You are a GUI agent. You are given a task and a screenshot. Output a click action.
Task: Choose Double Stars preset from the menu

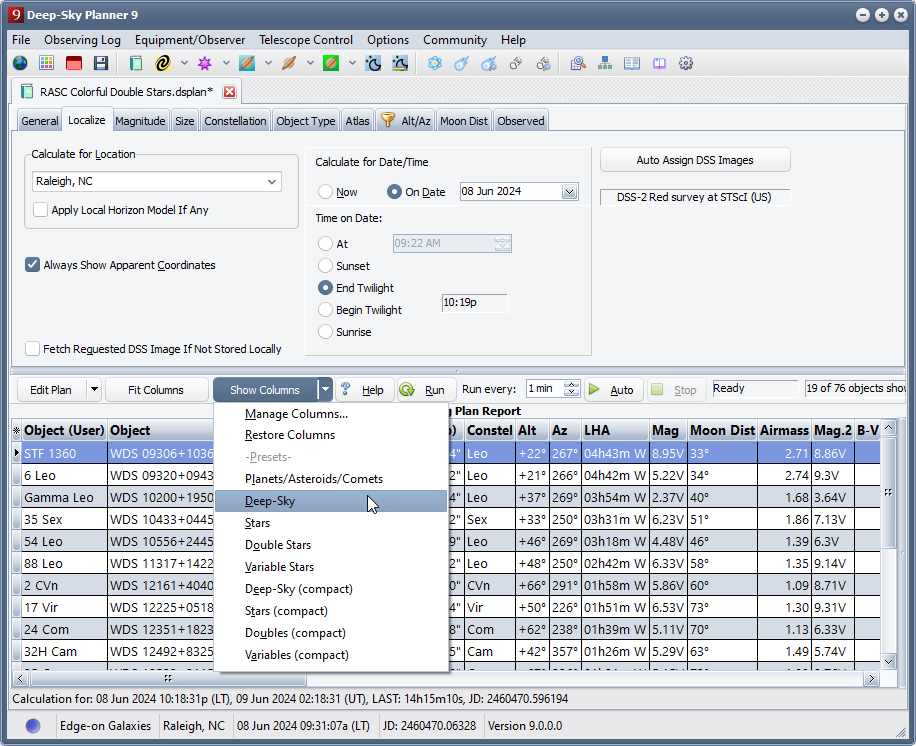pos(278,545)
